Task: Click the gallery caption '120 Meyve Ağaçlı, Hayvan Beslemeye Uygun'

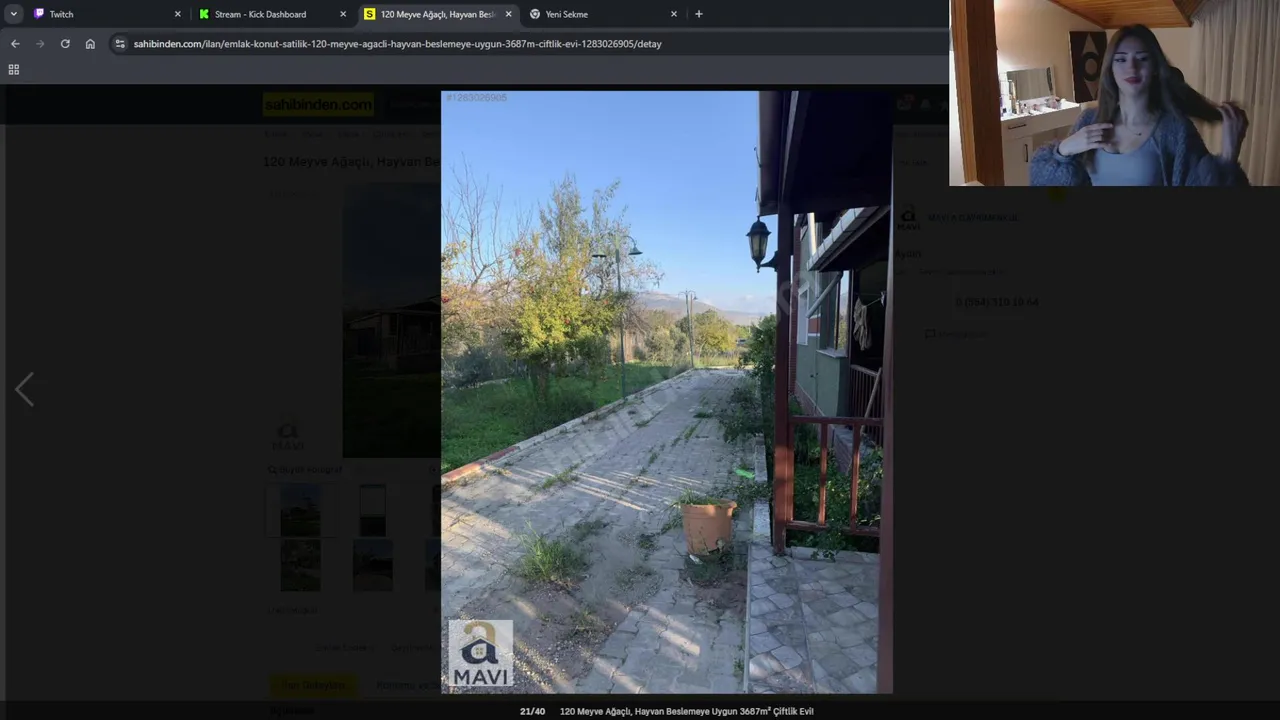Action: tap(686, 711)
